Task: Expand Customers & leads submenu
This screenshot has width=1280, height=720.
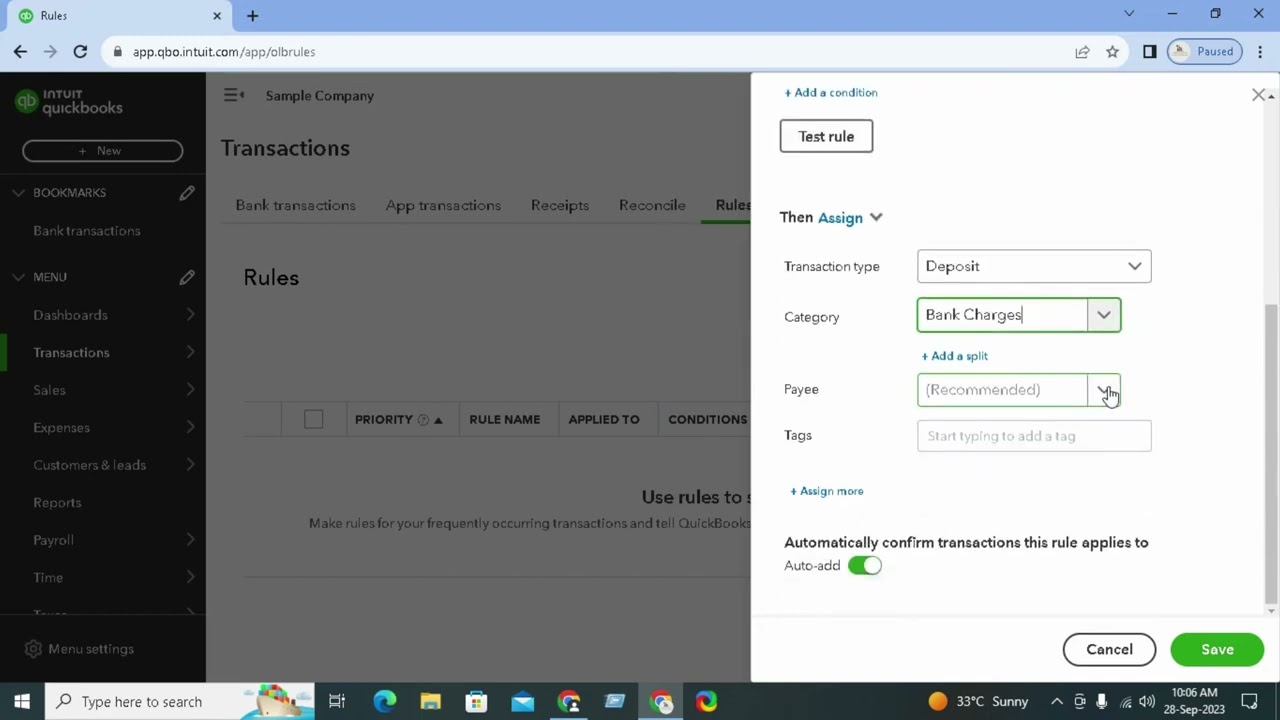Action: click(x=190, y=465)
